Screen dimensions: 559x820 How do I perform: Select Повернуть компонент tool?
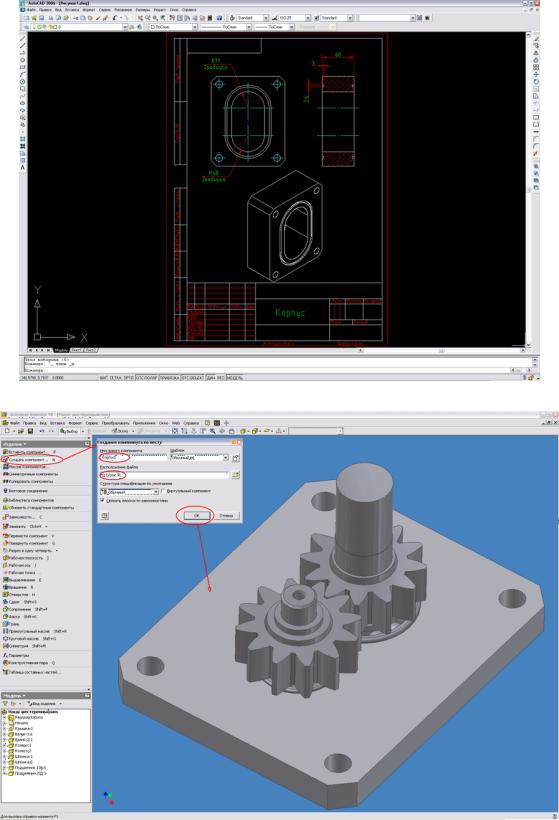coord(29,543)
